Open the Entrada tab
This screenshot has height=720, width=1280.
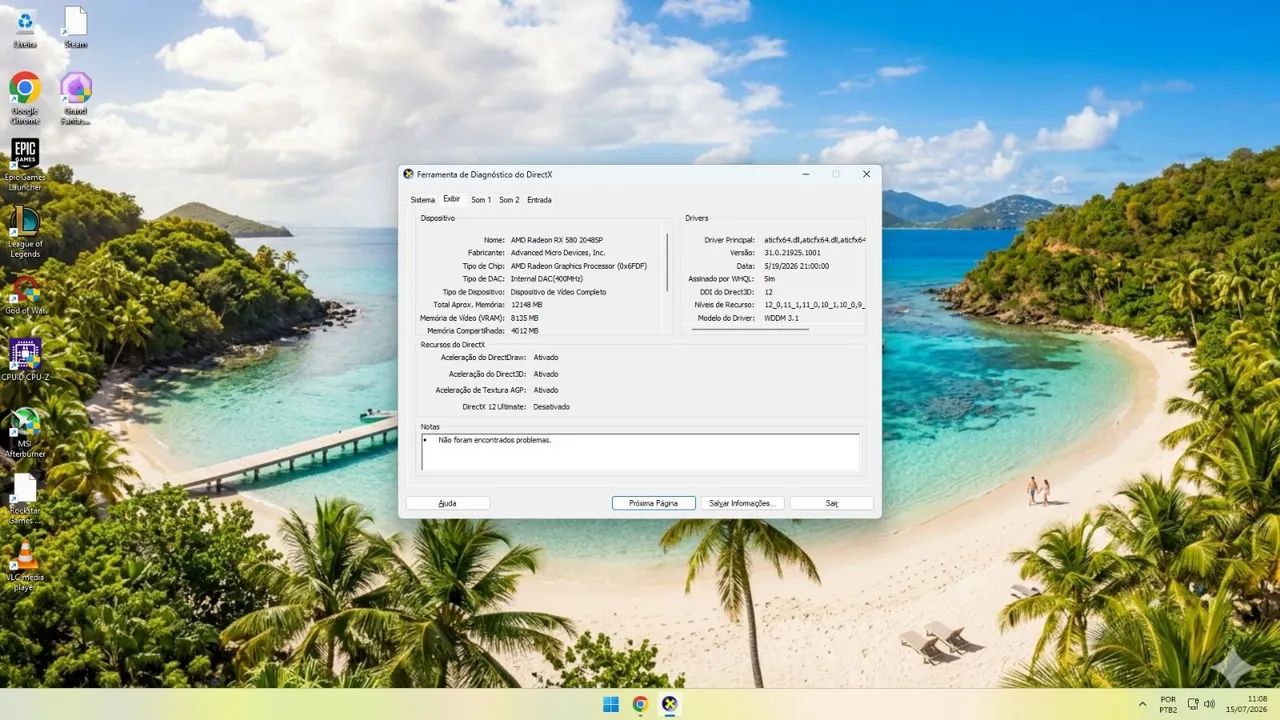539,200
